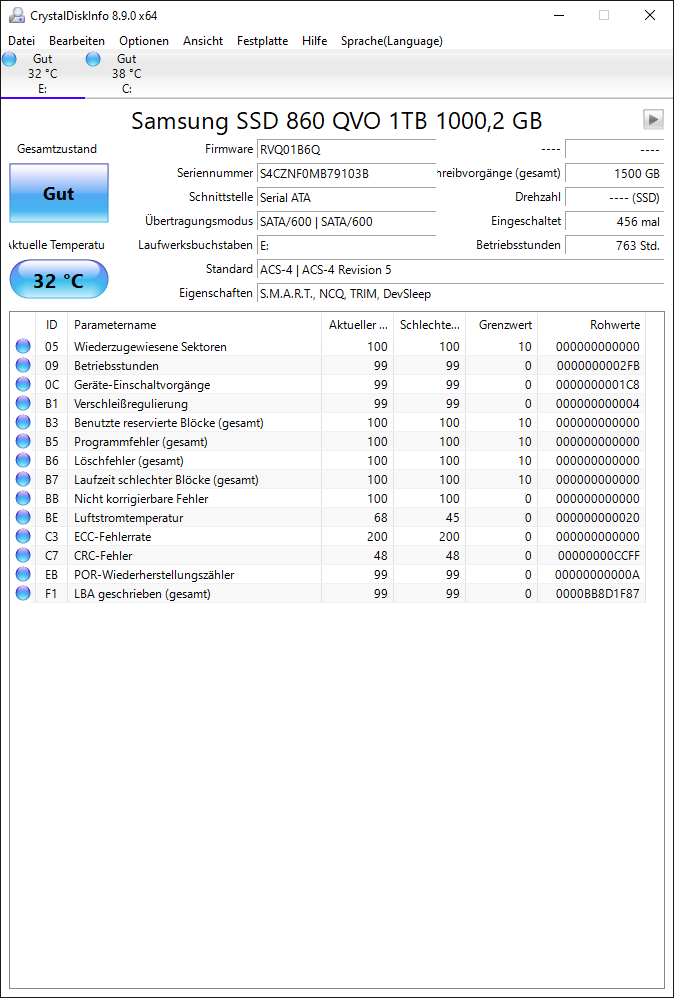
Task: Click status orb of Benutzte reservierte Blöcke row
Action: tap(23, 423)
